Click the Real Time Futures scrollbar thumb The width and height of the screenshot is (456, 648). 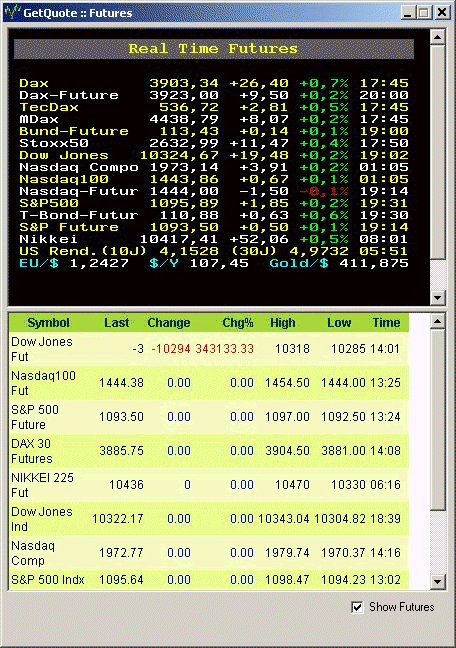tap(437, 152)
